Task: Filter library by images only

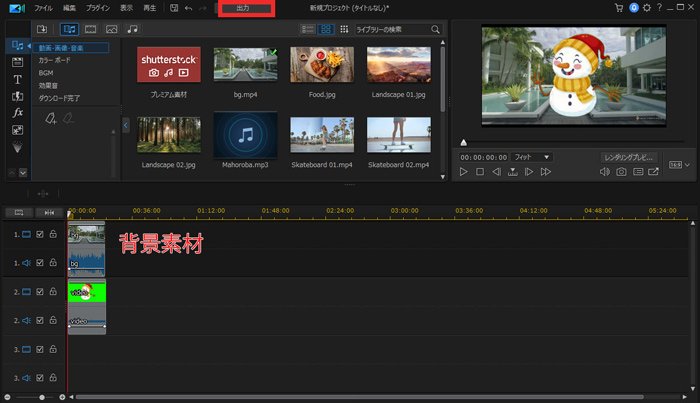Action: coord(112,29)
